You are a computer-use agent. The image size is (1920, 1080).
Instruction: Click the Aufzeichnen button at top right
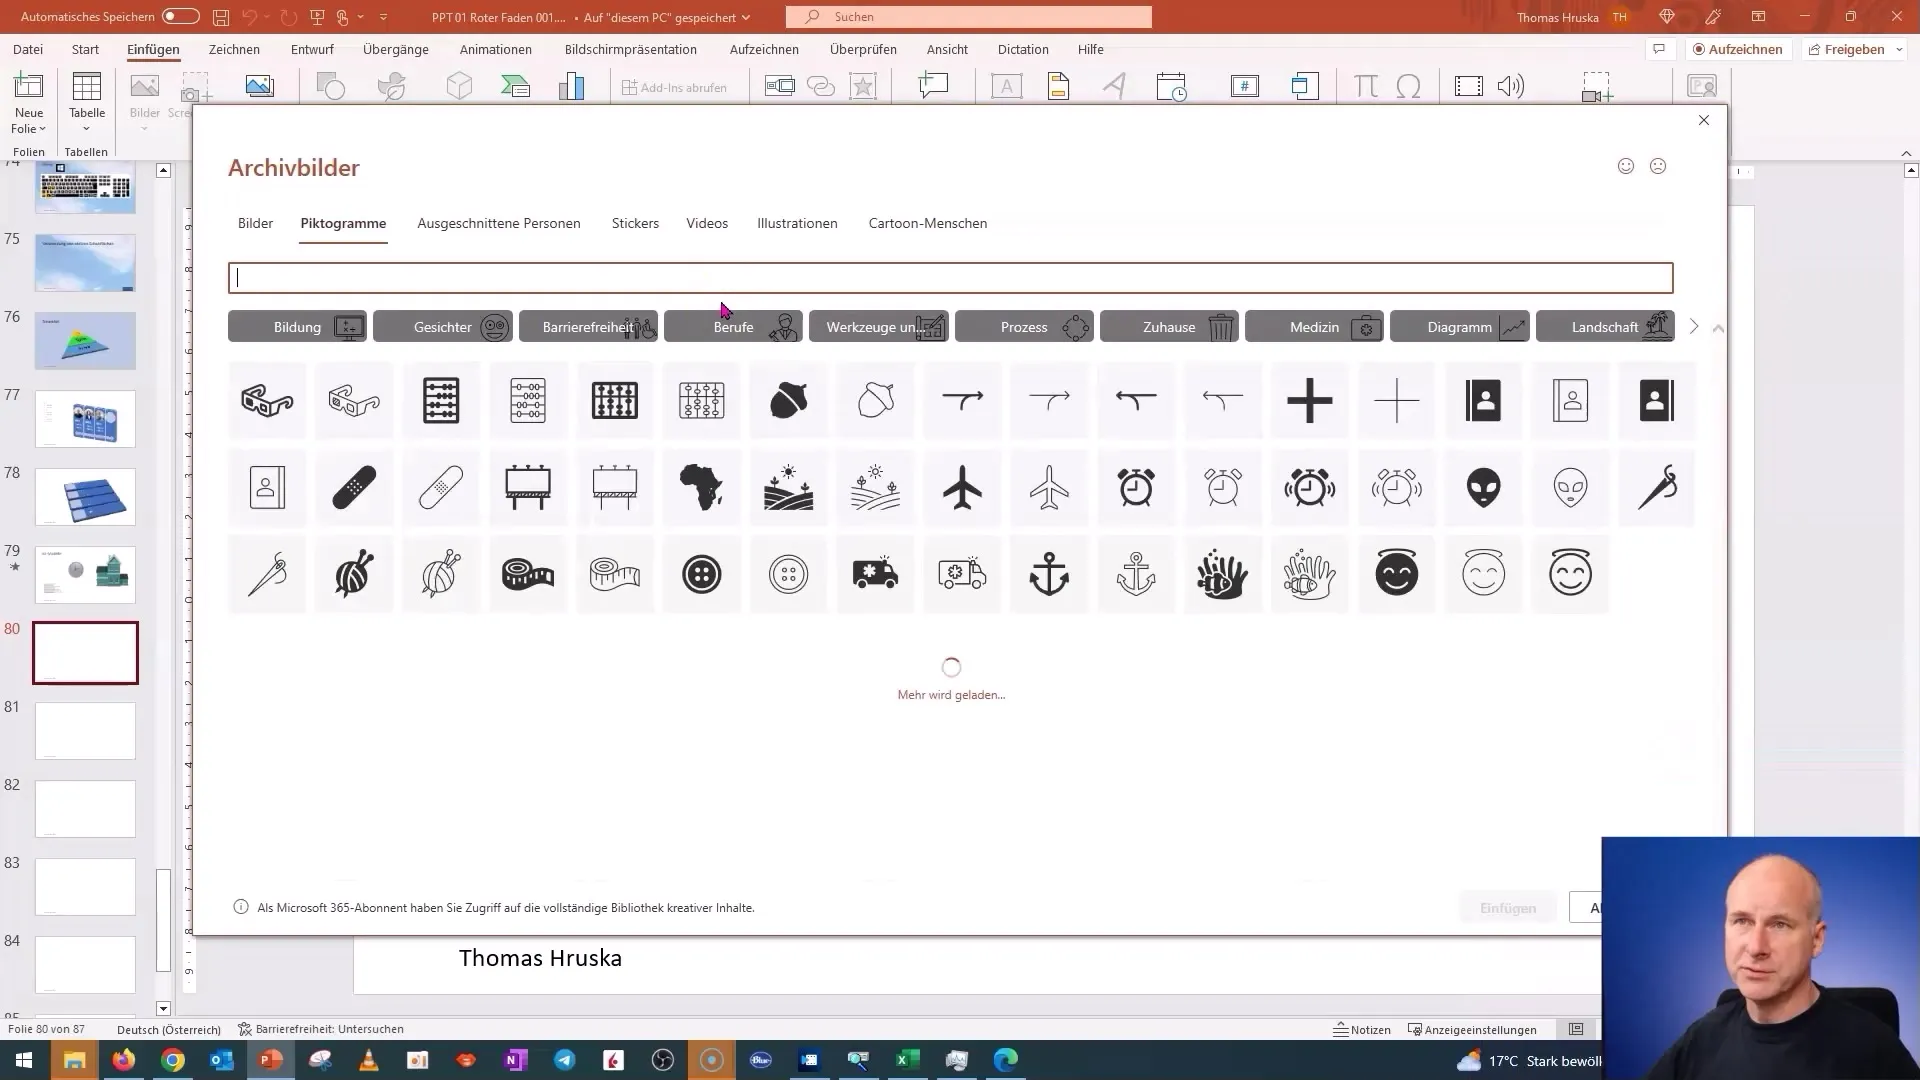[1737, 49]
